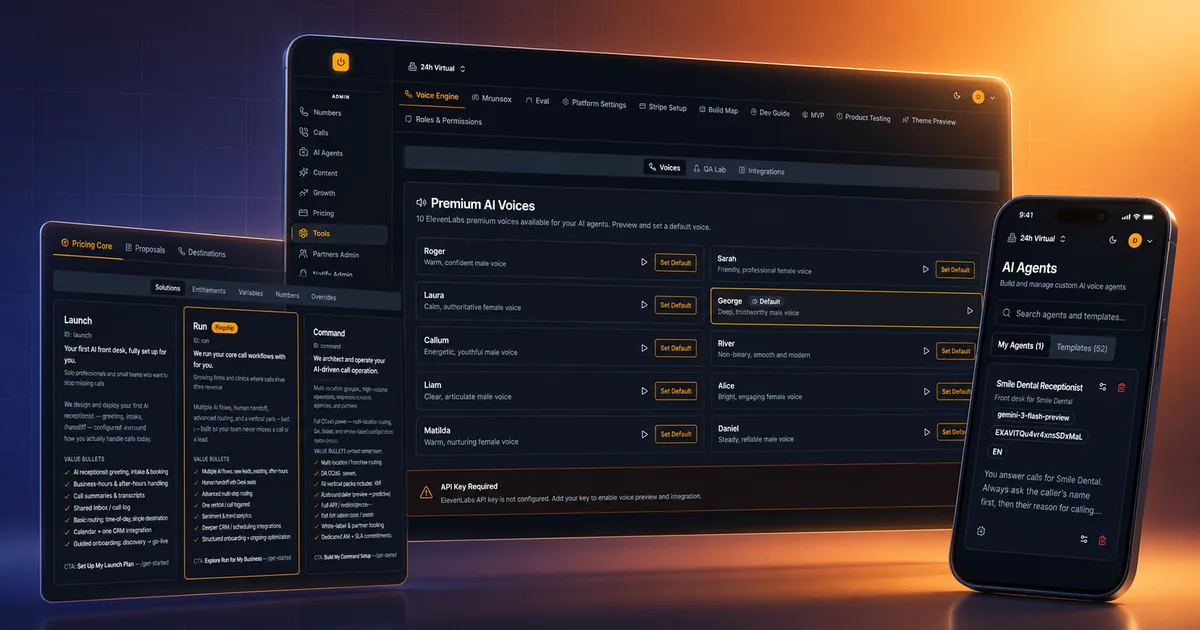
Task: Click bottom sliders icon on phone agent card
Action: (x=1083, y=540)
